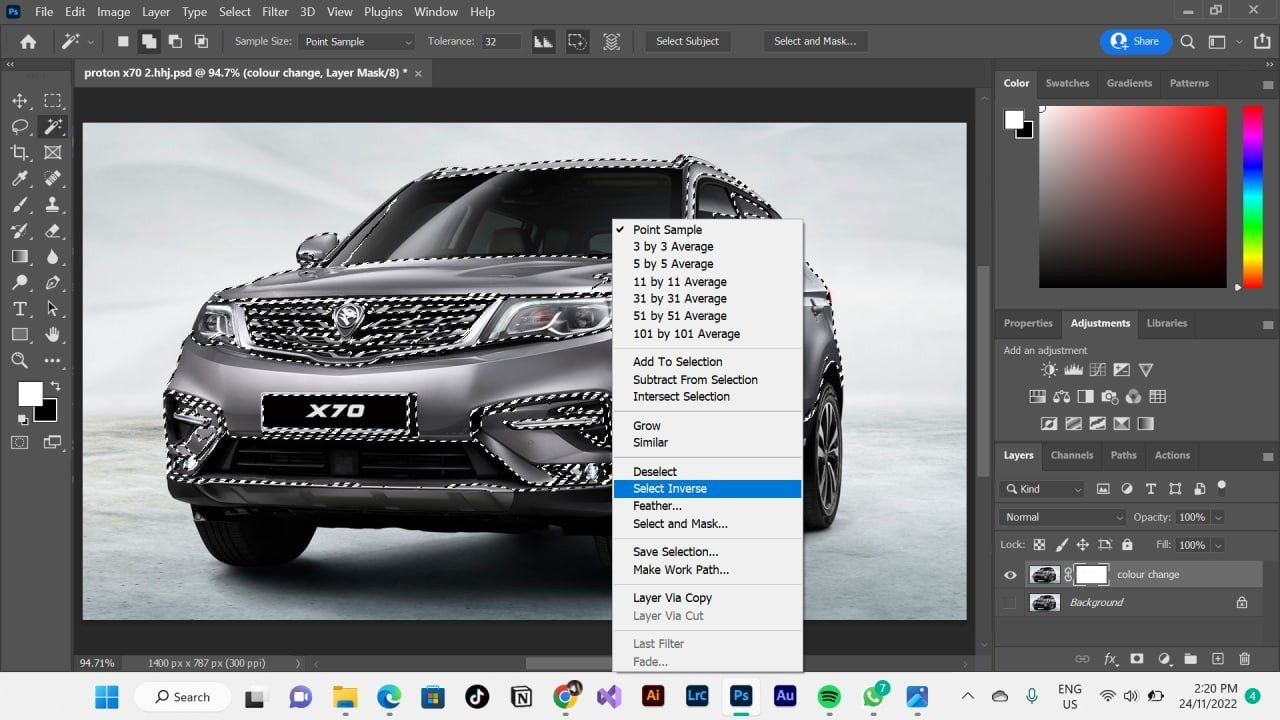This screenshot has height=720, width=1280.
Task: Open the layer Opacity dropdown arrow
Action: tap(1218, 517)
